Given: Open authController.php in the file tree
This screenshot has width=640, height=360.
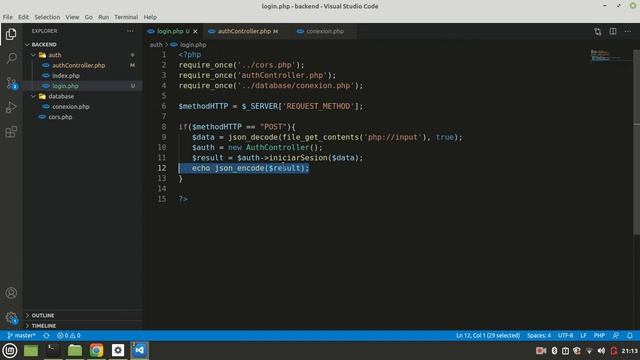Looking at the screenshot, I should (x=83, y=65).
